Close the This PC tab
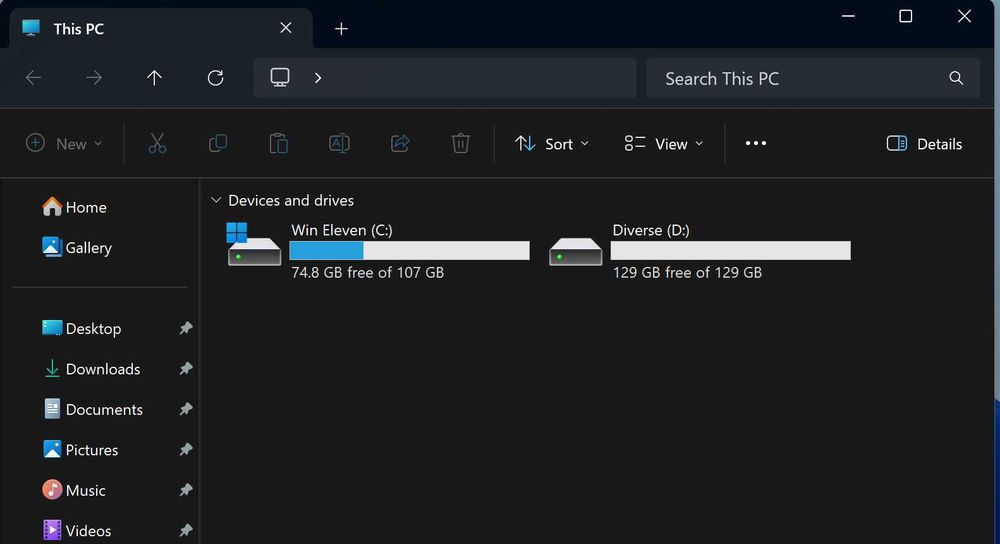The height and width of the screenshot is (544, 1000). pyautogui.click(x=286, y=28)
